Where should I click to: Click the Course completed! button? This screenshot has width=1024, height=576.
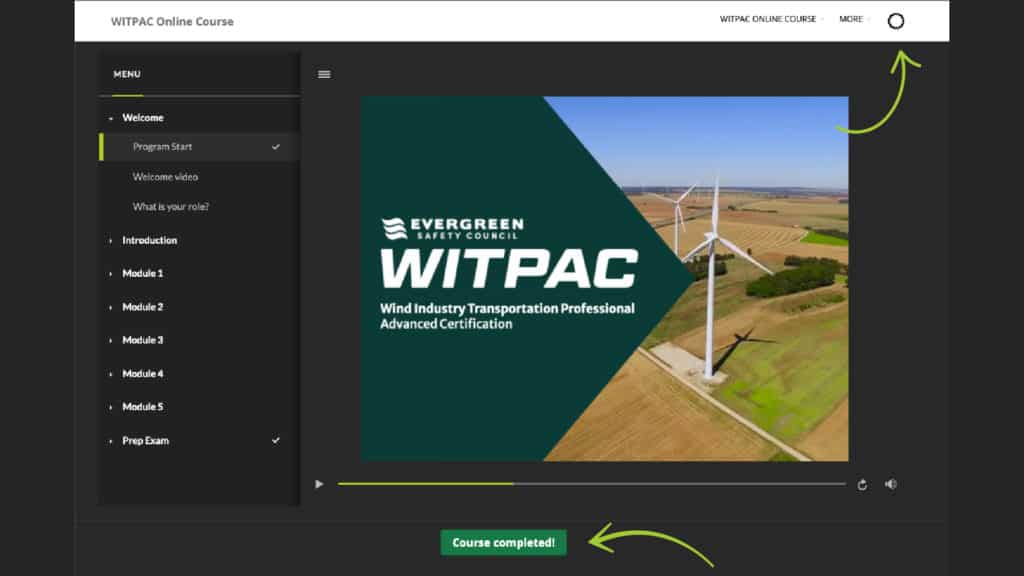pyautogui.click(x=504, y=543)
